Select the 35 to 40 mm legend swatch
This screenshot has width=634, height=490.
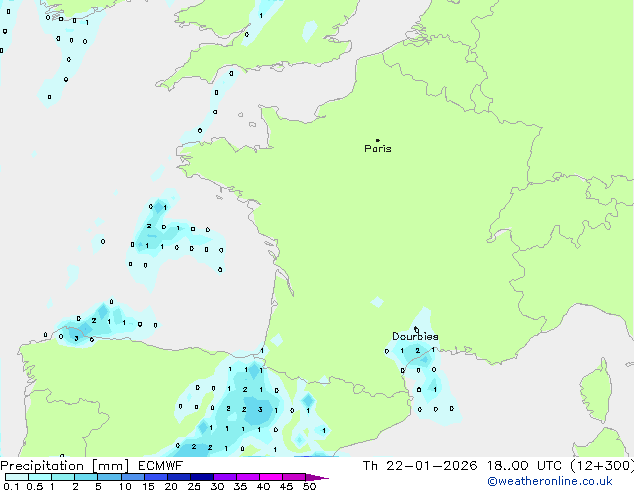pos(247,477)
